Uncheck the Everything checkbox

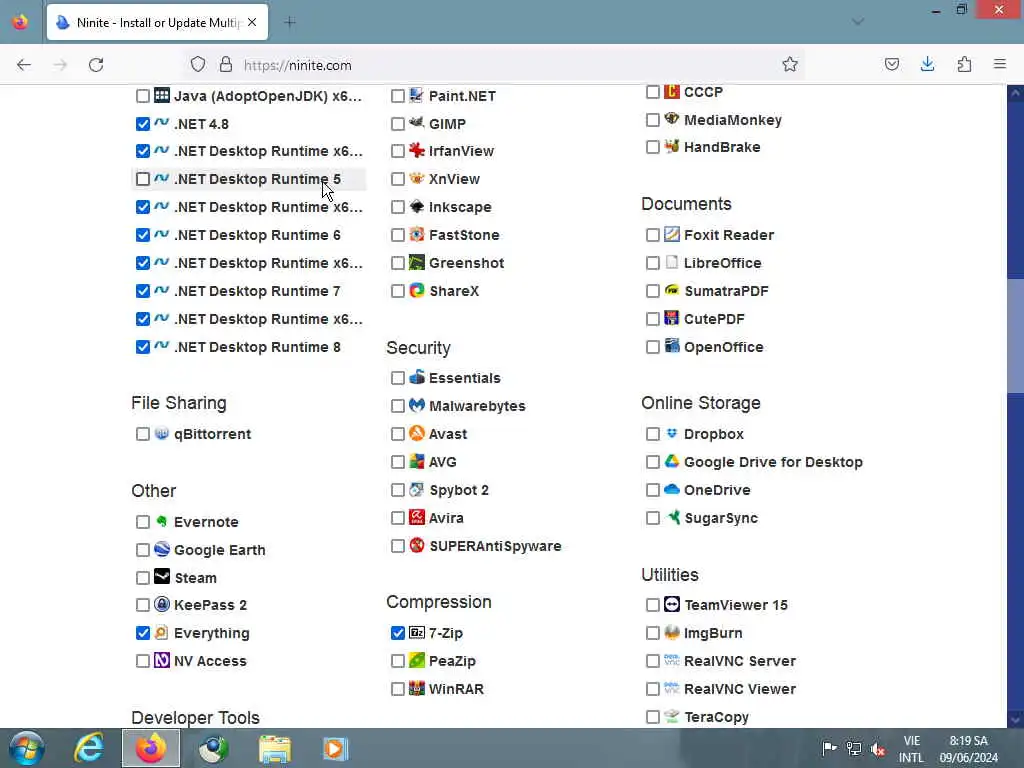coord(142,633)
